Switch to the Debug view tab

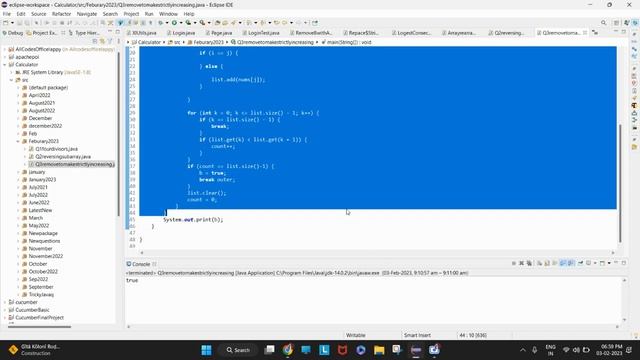pos(13,33)
